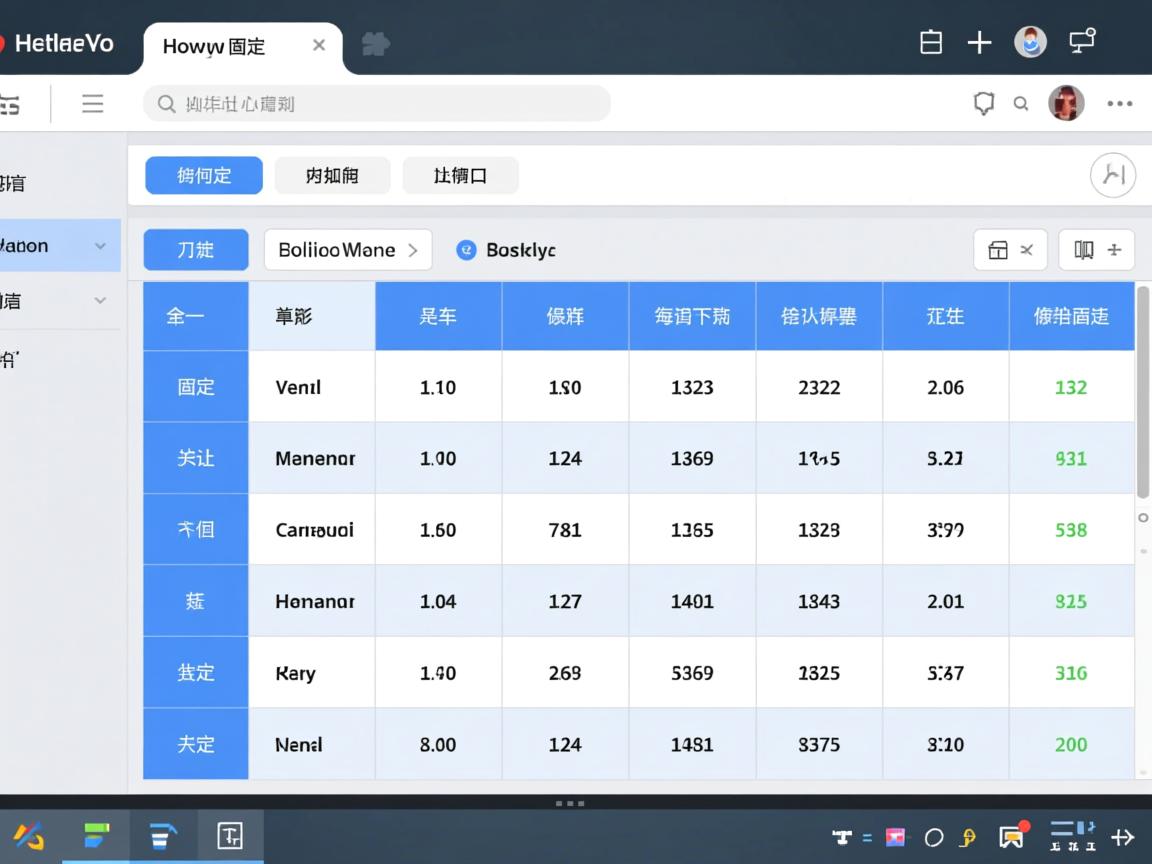The width and height of the screenshot is (1152, 864).
Task: Click the hamburger menu icon beside the search bar
Action: pyautogui.click(x=92, y=103)
